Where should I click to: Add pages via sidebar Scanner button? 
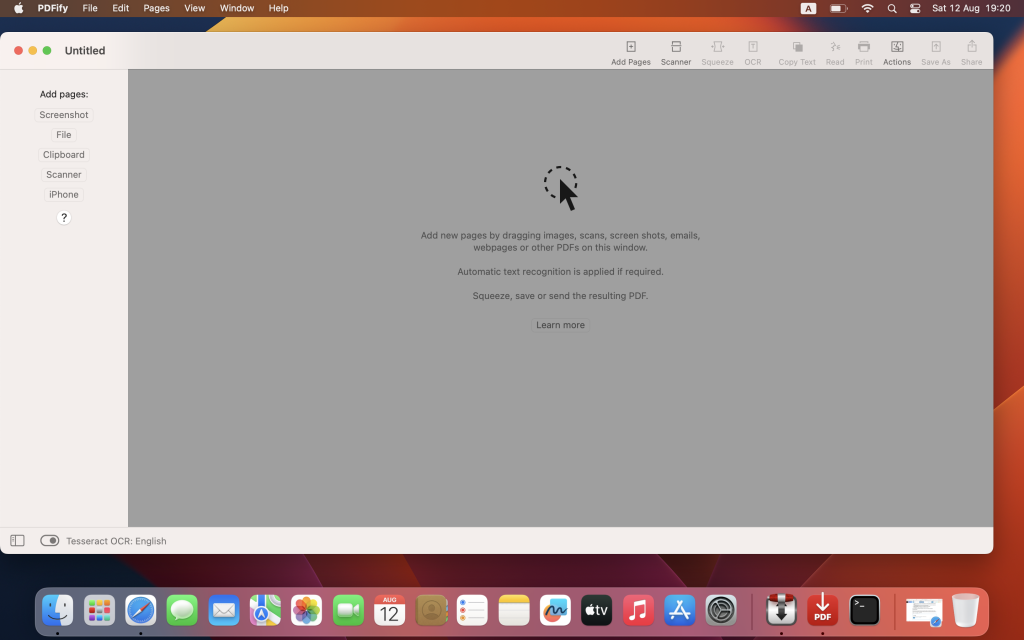click(x=63, y=174)
